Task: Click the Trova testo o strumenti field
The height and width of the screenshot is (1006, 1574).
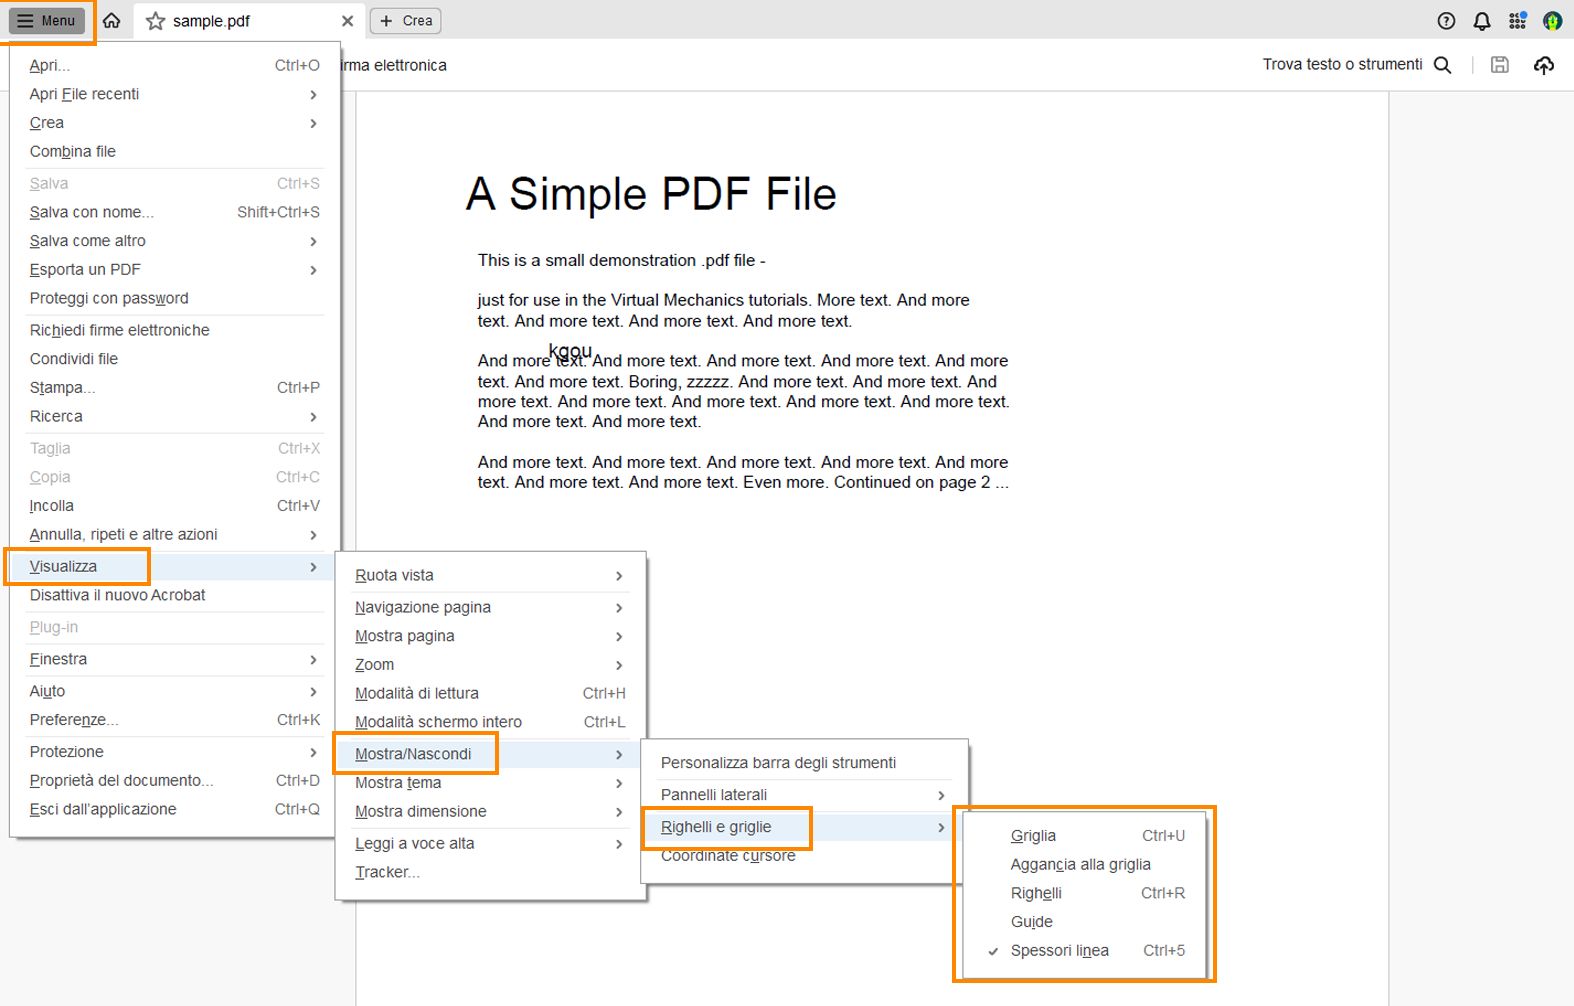Action: pyautogui.click(x=1342, y=65)
